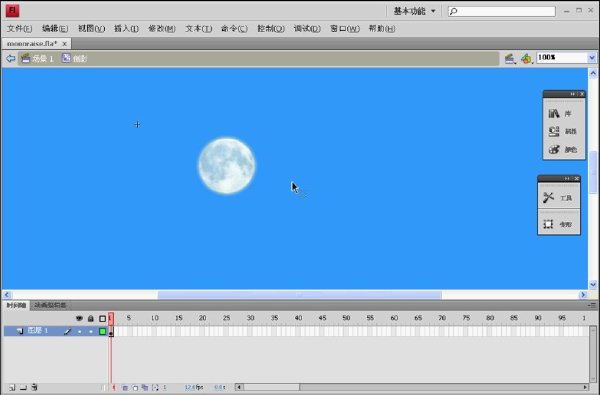This screenshot has height=395, width=600.
Task: Open the Tools (工具) panel icon
Action: tap(548, 198)
